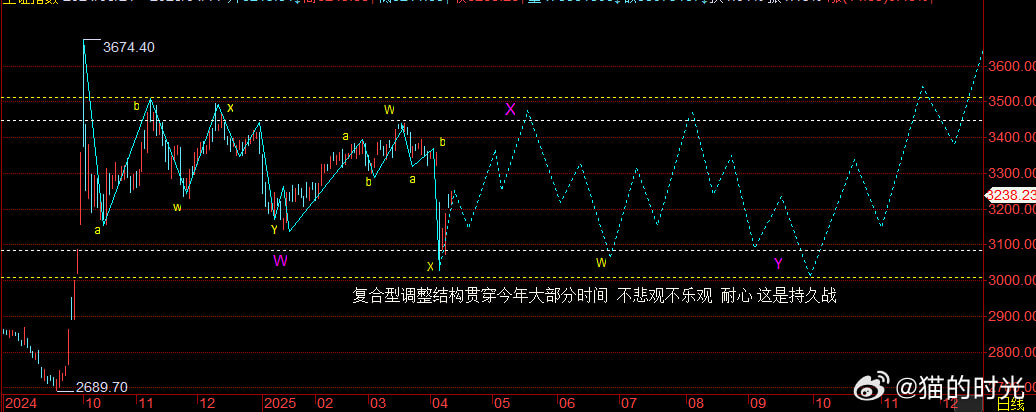Click the Weibo logo icon in watermark

(873, 387)
